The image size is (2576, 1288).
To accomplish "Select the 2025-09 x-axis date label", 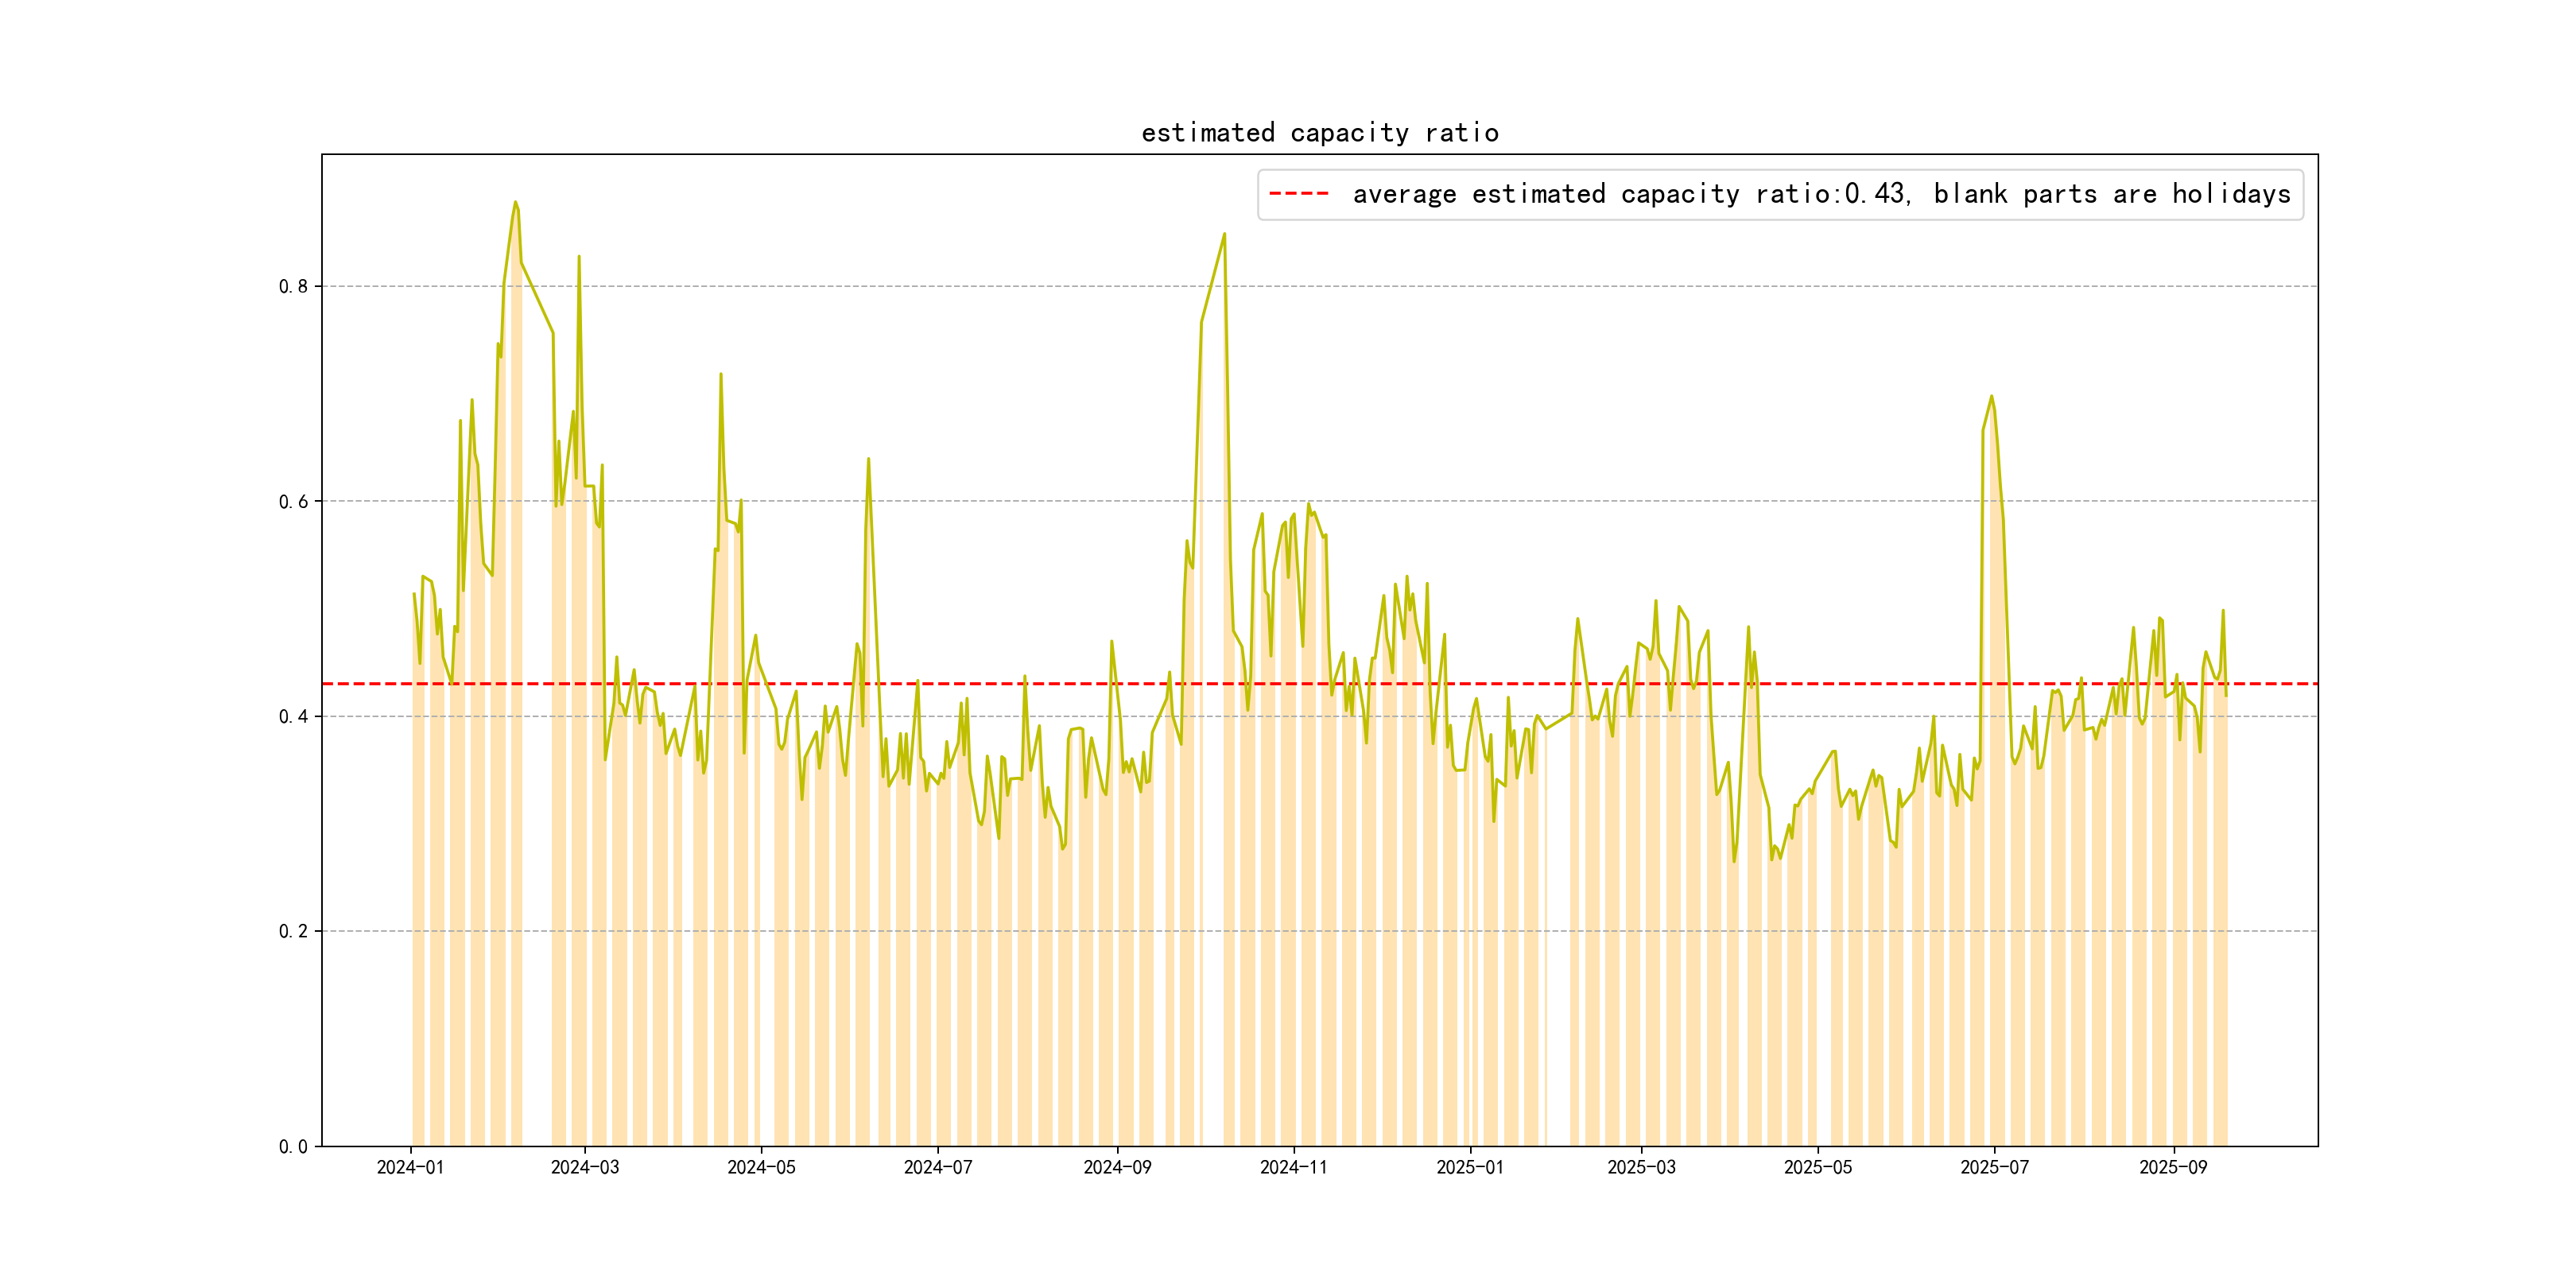I will (2172, 1168).
